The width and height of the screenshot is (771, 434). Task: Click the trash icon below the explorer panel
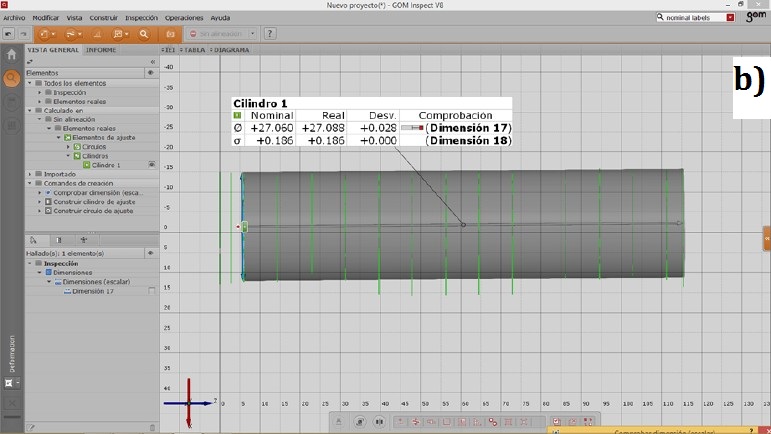point(152,427)
